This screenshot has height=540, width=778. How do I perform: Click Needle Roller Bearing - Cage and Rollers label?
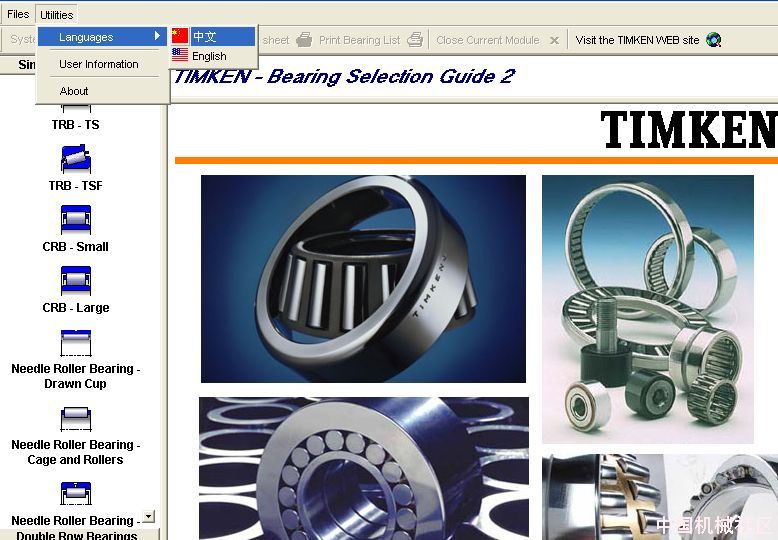coord(75,452)
